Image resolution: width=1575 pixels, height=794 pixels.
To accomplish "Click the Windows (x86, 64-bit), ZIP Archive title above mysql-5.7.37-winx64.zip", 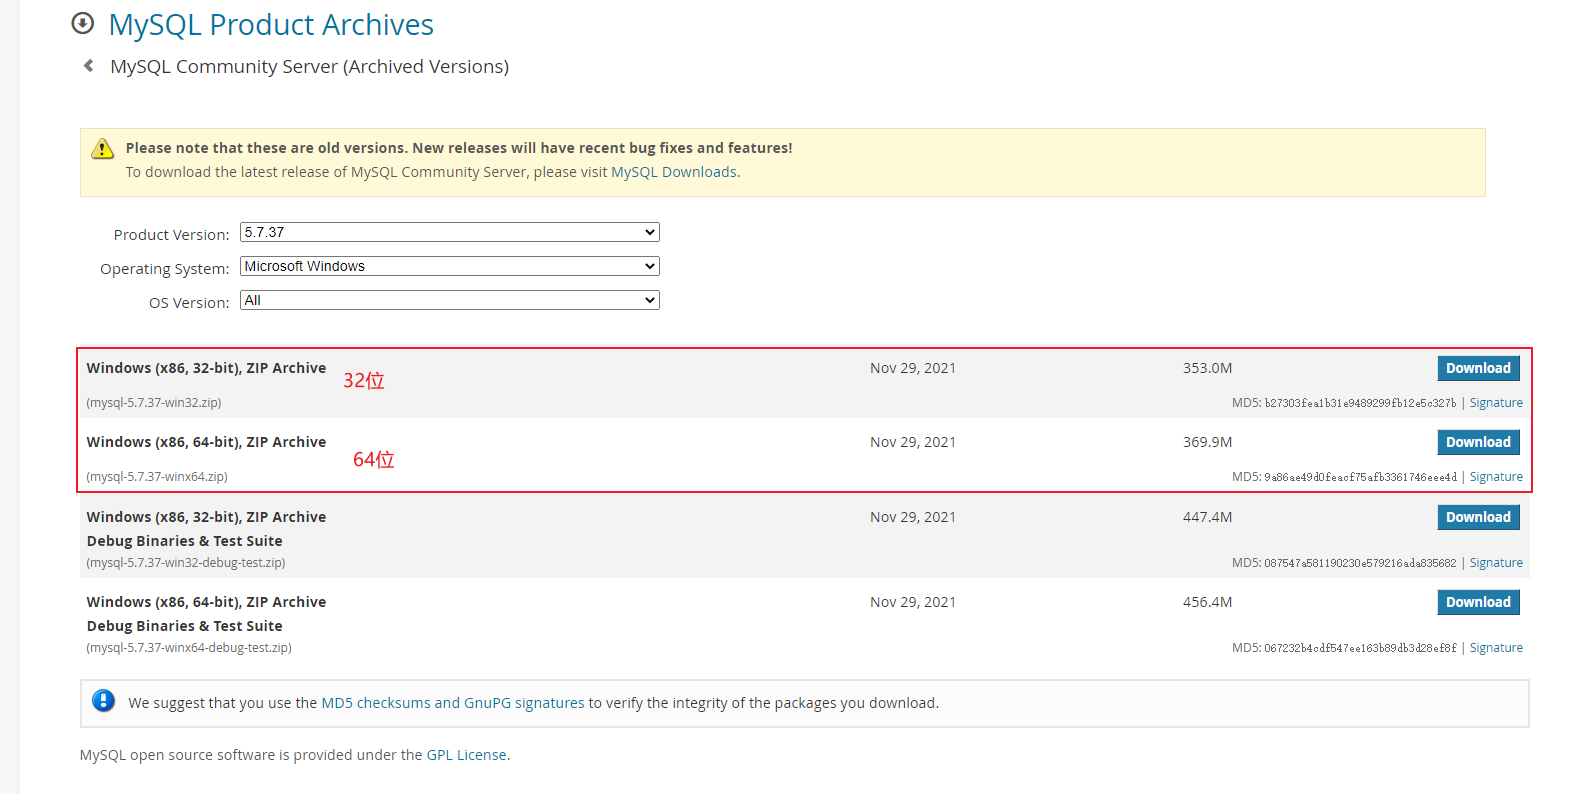I will tap(206, 442).
